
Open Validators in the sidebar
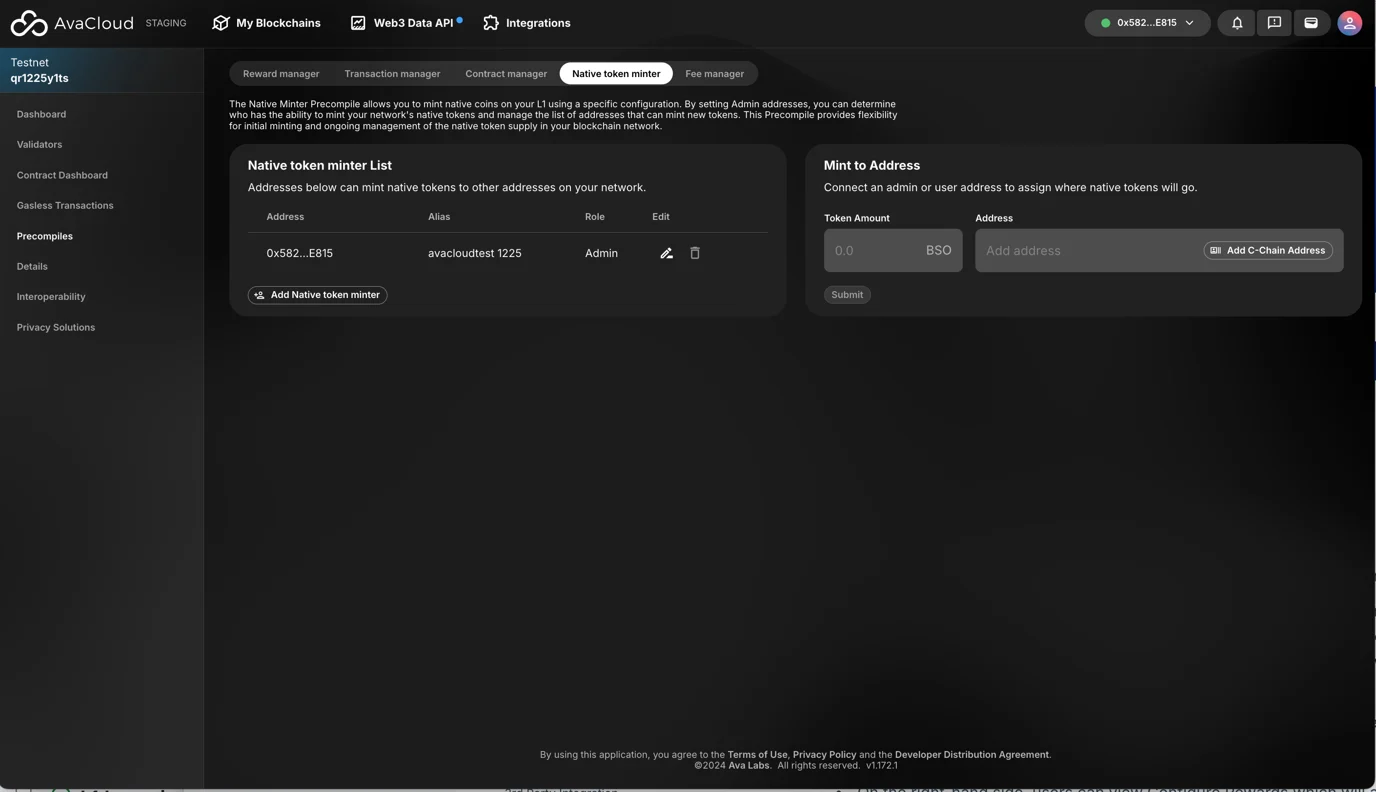click(x=39, y=145)
